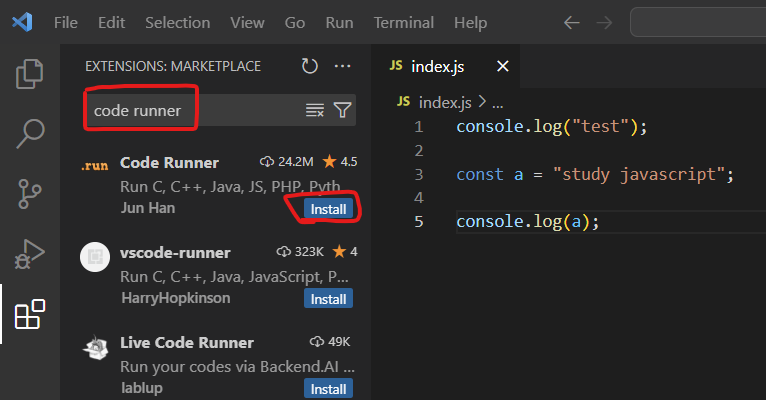Open the Go menu
Viewport: 766px width, 400px height.
295,22
